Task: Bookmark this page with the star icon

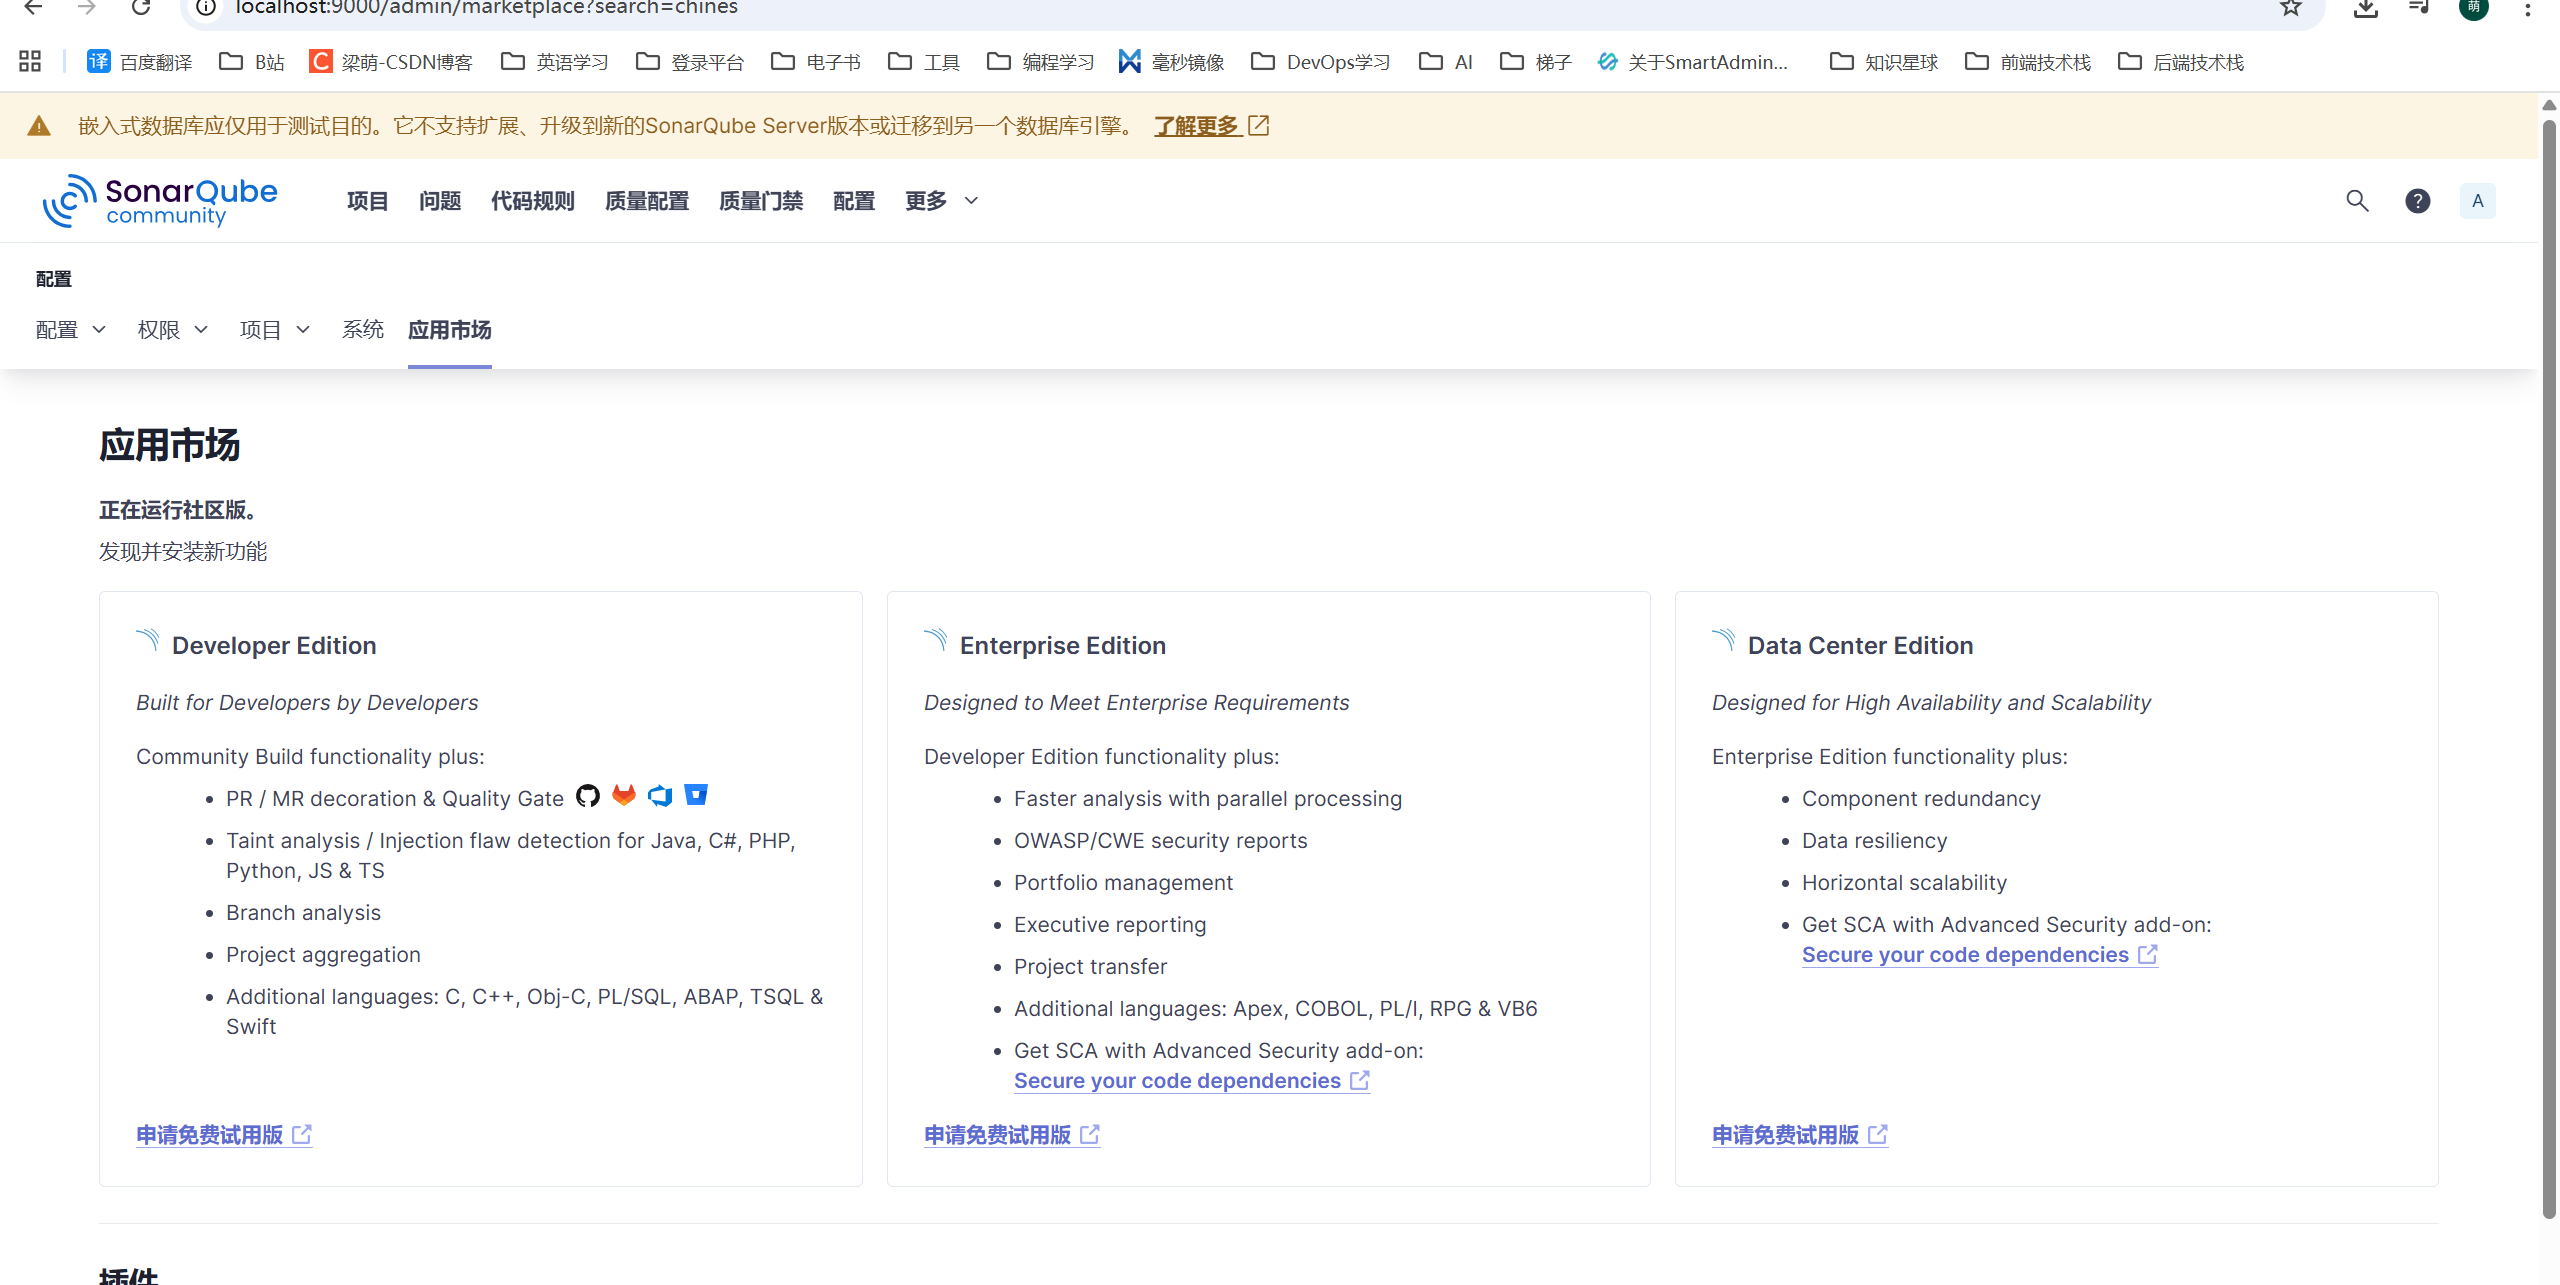Action: pyautogui.click(x=2291, y=8)
